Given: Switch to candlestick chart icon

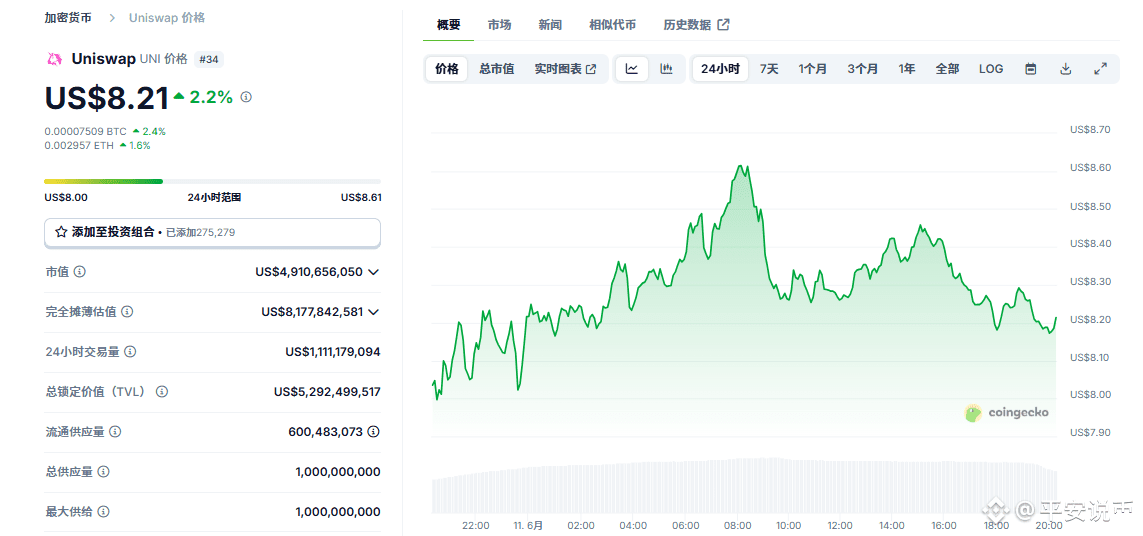Looking at the screenshot, I should point(666,69).
